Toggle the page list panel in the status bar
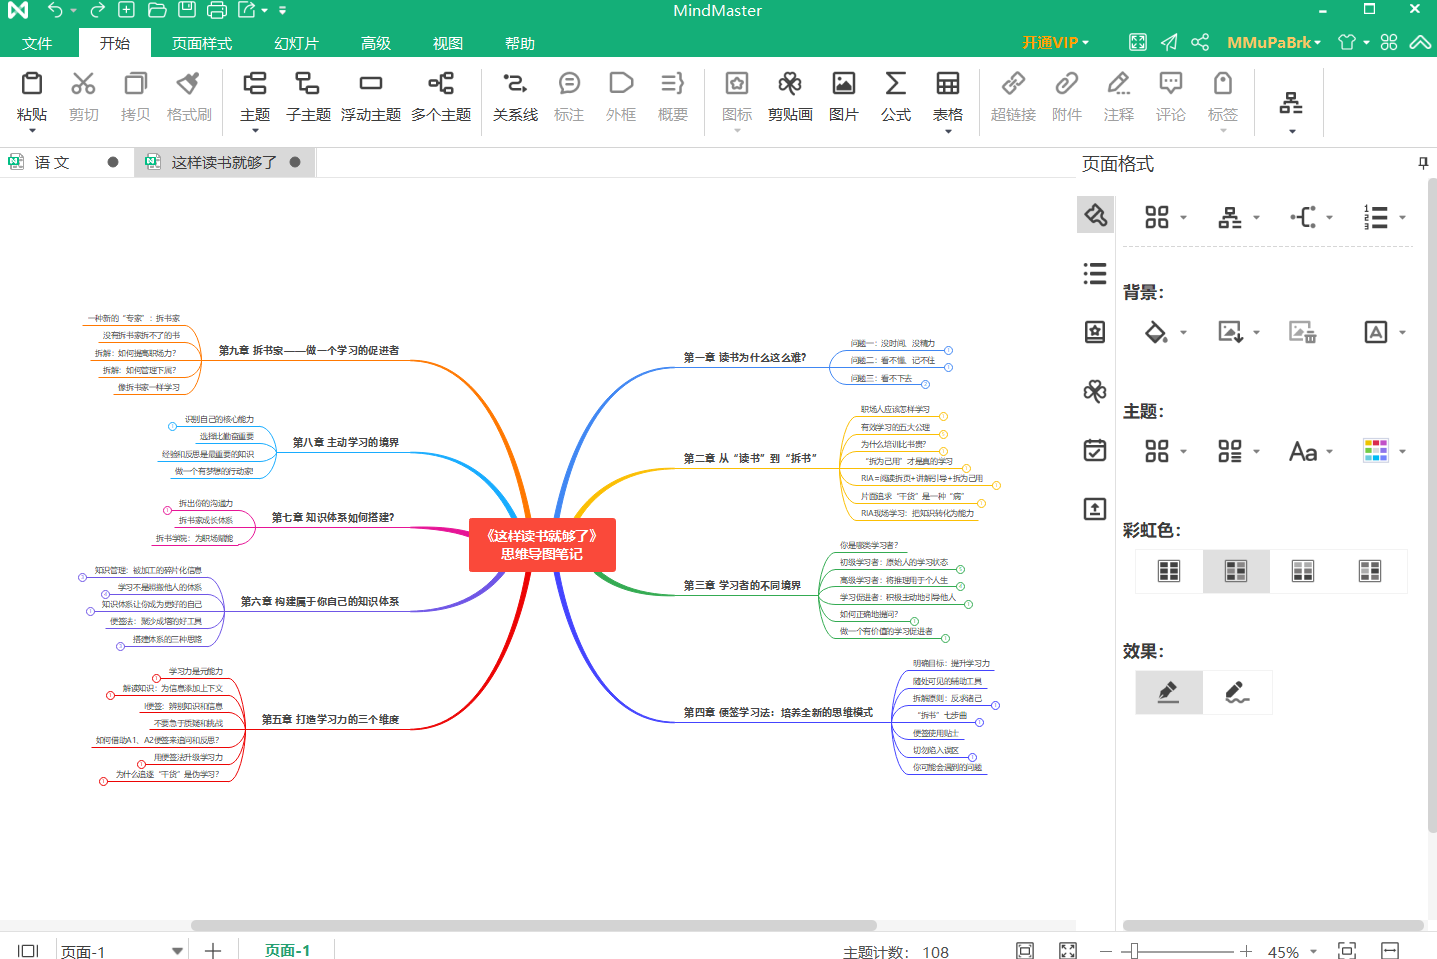The width and height of the screenshot is (1437, 959). [28, 951]
